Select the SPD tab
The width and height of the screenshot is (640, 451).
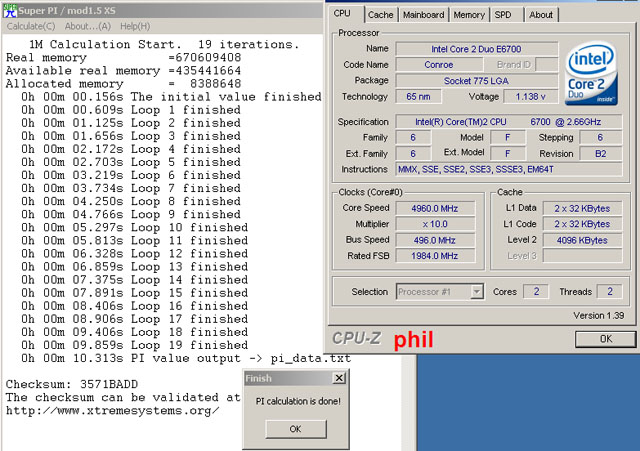click(x=503, y=15)
